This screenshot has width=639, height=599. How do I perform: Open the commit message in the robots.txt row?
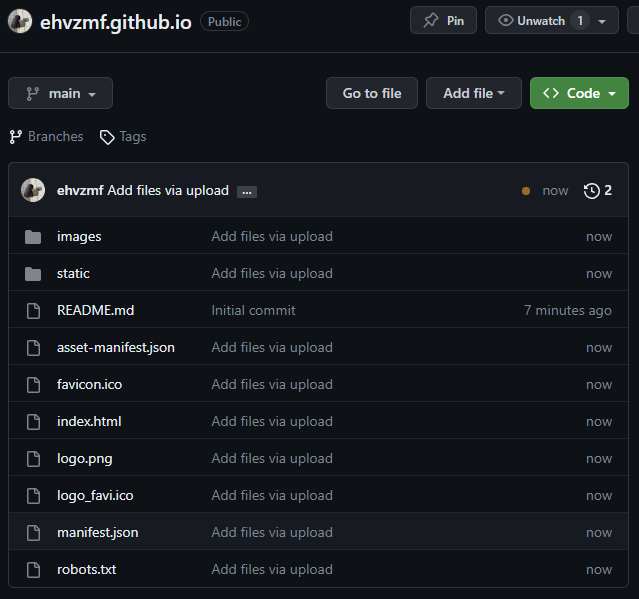coord(272,569)
